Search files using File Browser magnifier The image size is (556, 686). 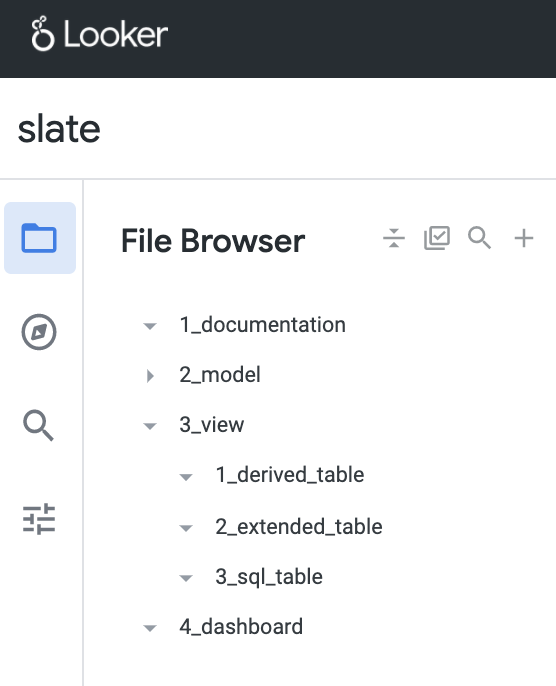pos(479,238)
